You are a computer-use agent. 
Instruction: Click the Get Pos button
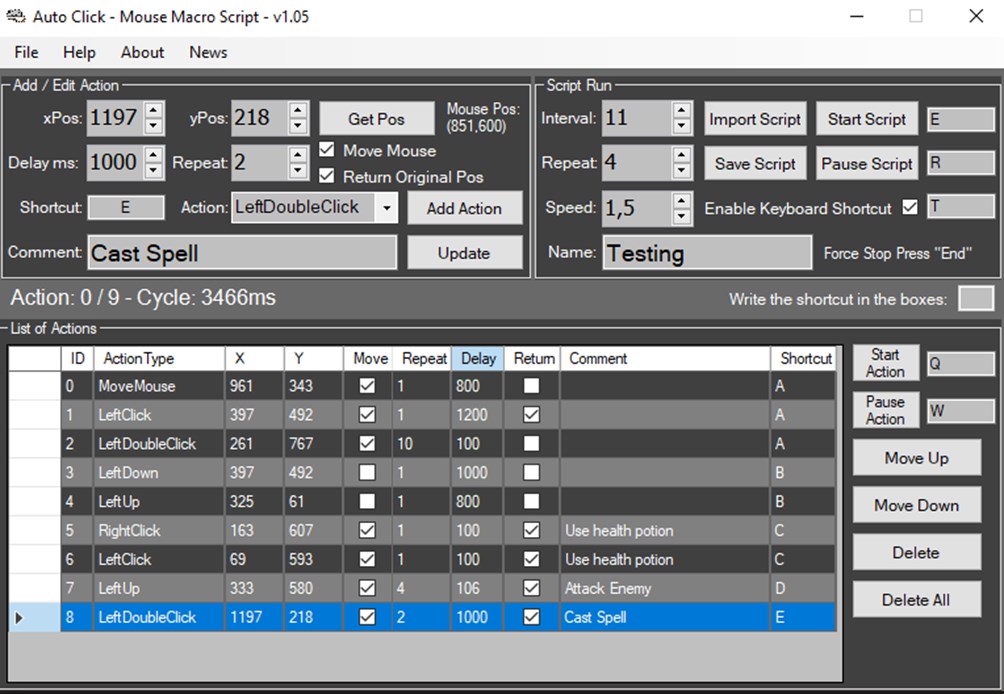[x=376, y=118]
